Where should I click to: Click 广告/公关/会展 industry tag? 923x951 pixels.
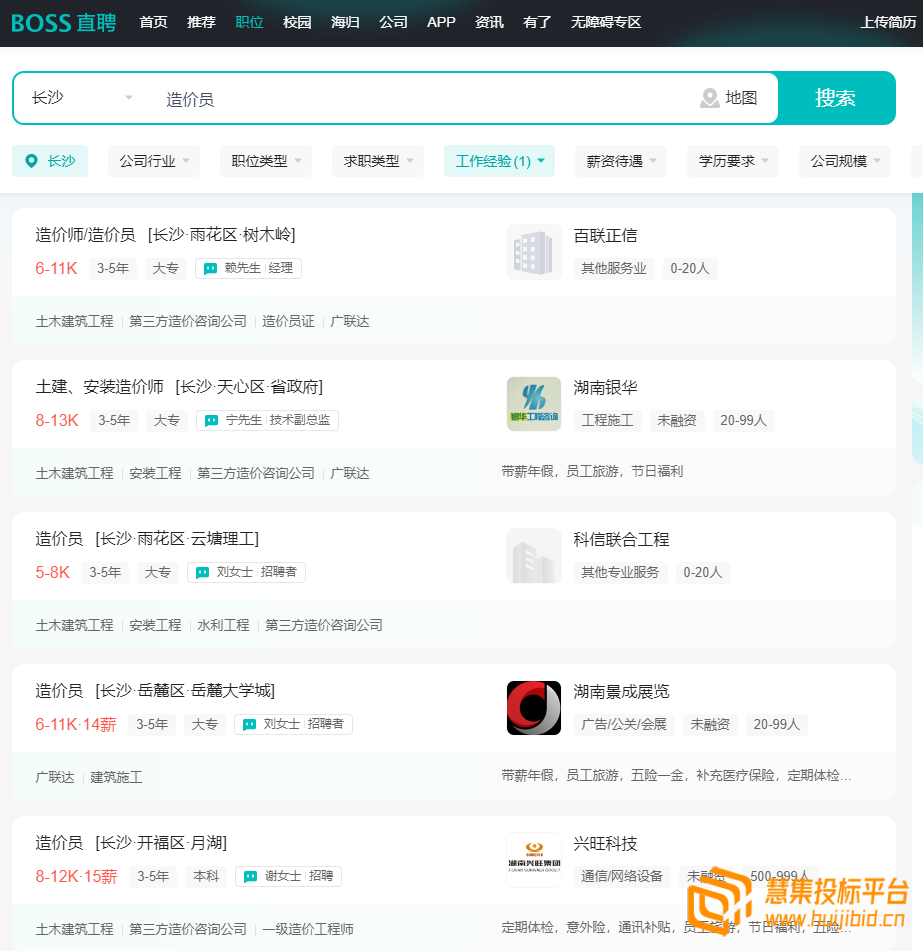624,724
